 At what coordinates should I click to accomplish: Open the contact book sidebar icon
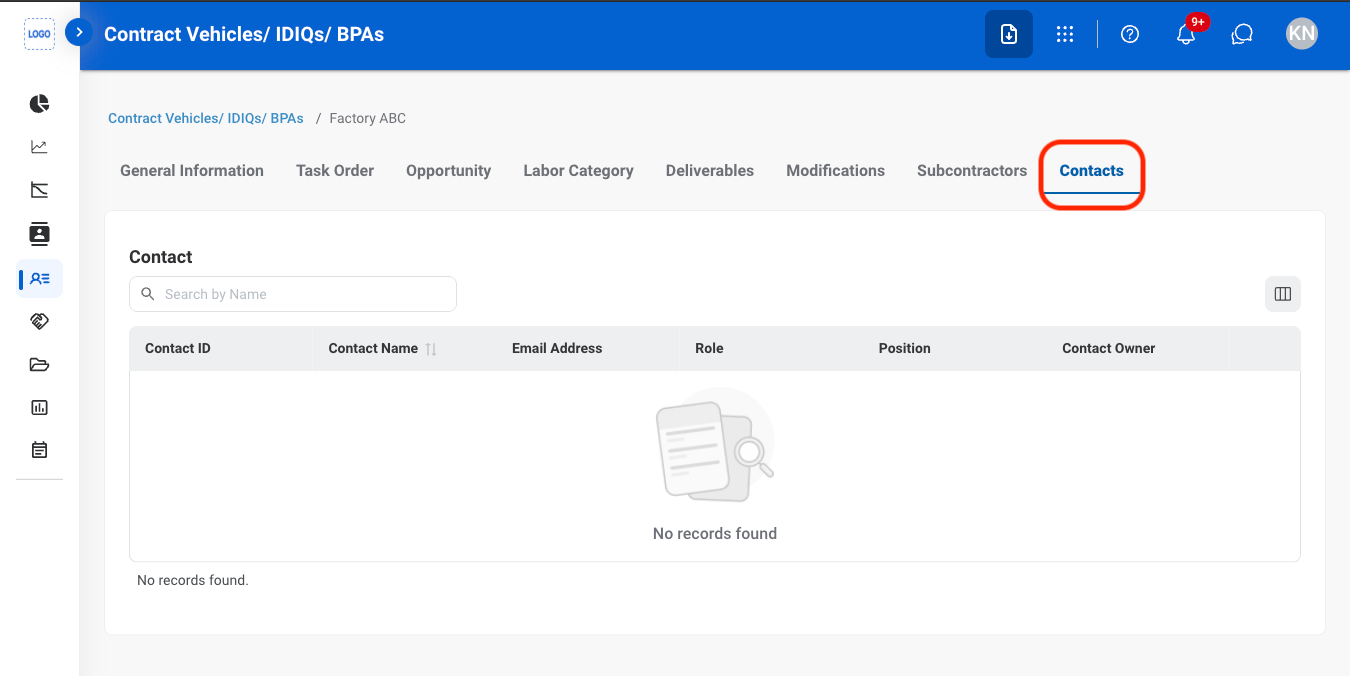tap(39, 234)
